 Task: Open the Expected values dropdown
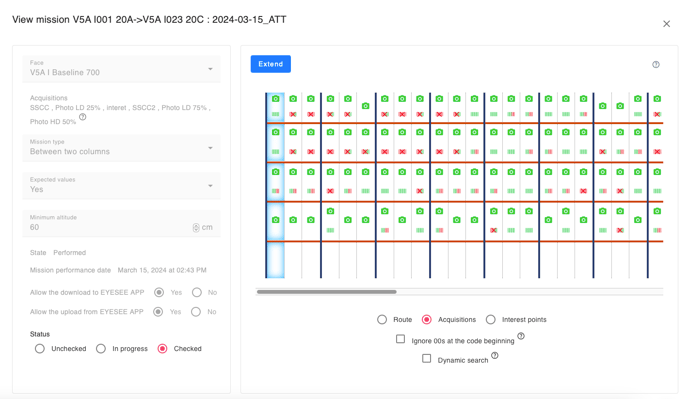tap(122, 186)
